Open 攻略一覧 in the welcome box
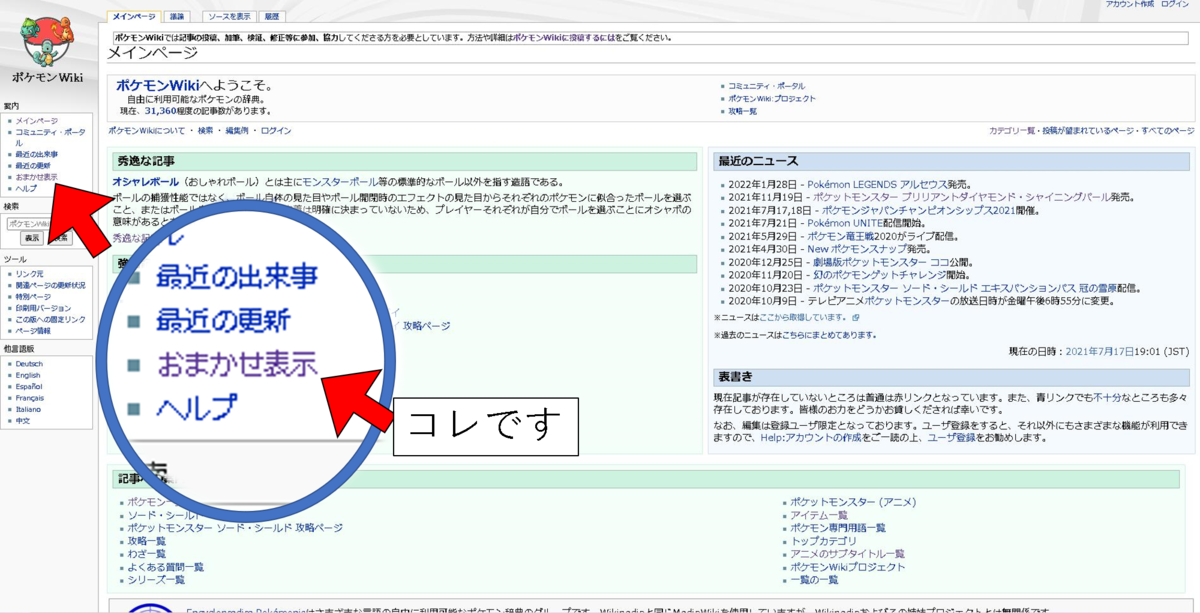Viewport: 1200px width, 613px height. 742,112
